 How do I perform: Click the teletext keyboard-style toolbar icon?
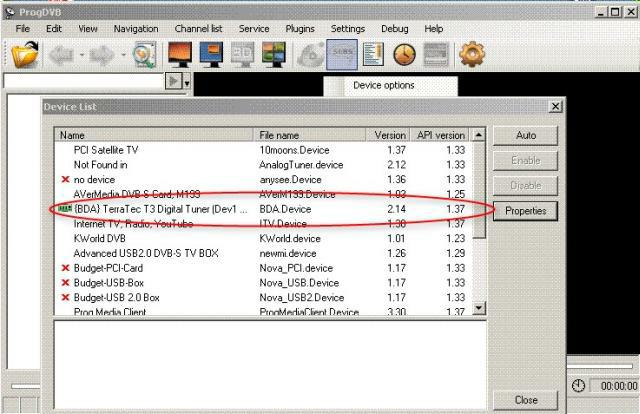[434, 55]
